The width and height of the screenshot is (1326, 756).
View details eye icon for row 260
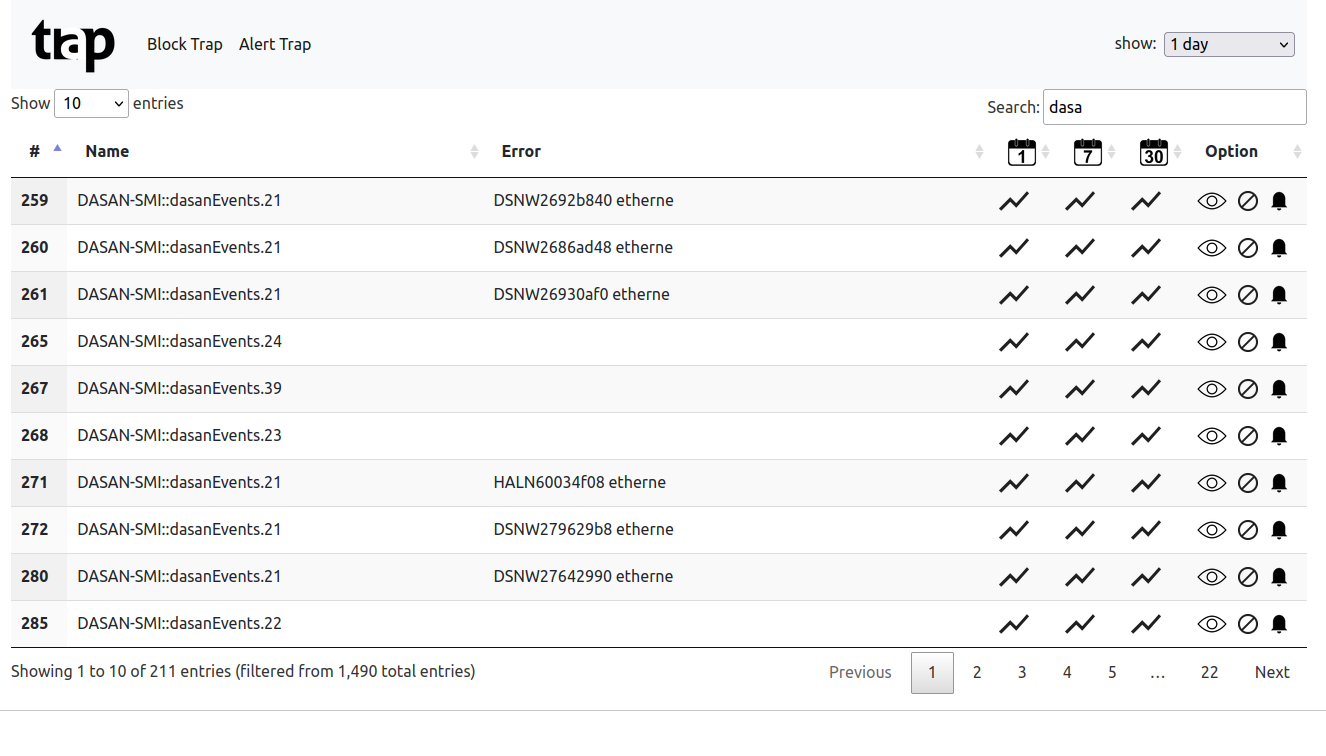click(x=1211, y=248)
